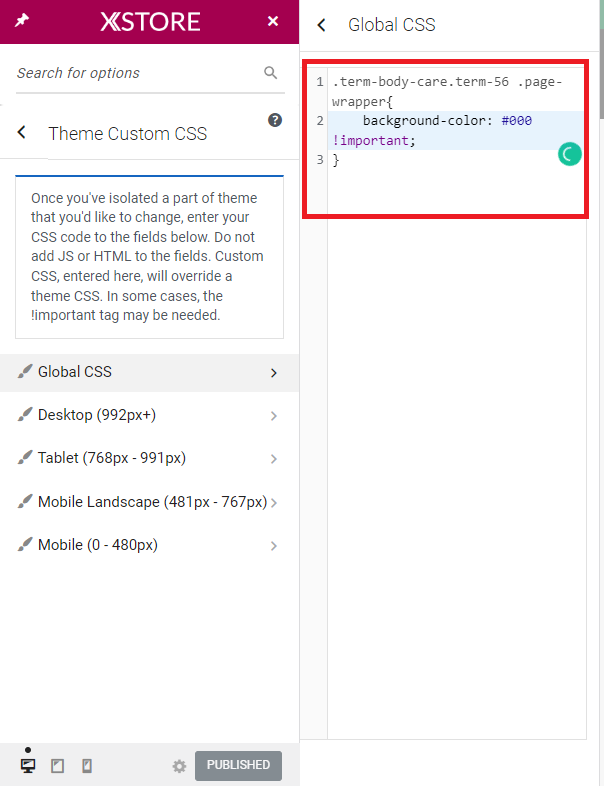Go back from Global CSS editor
Screen dimensions: 604x786
(321, 25)
